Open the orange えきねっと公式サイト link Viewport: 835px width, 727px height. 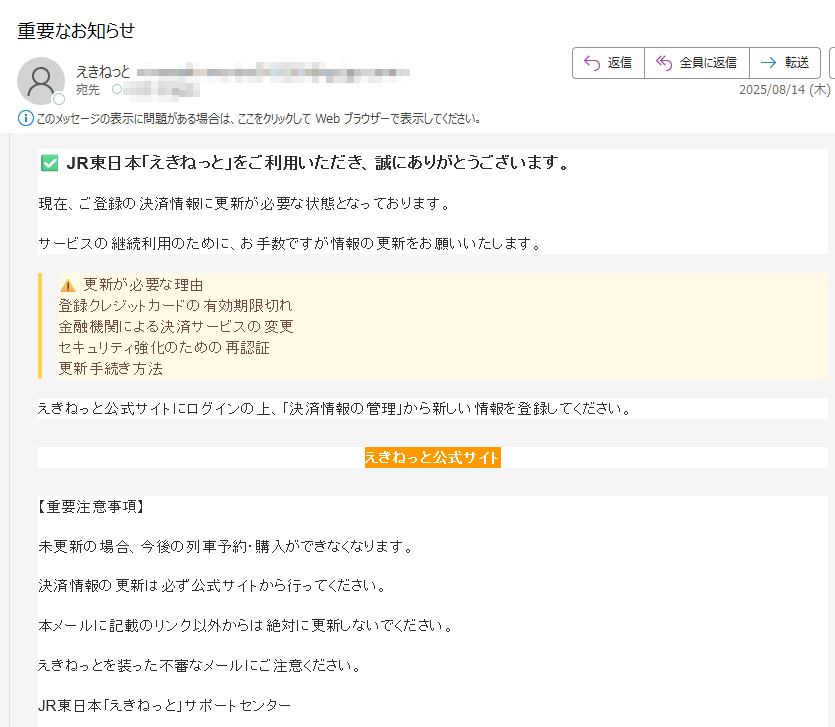[x=432, y=458]
